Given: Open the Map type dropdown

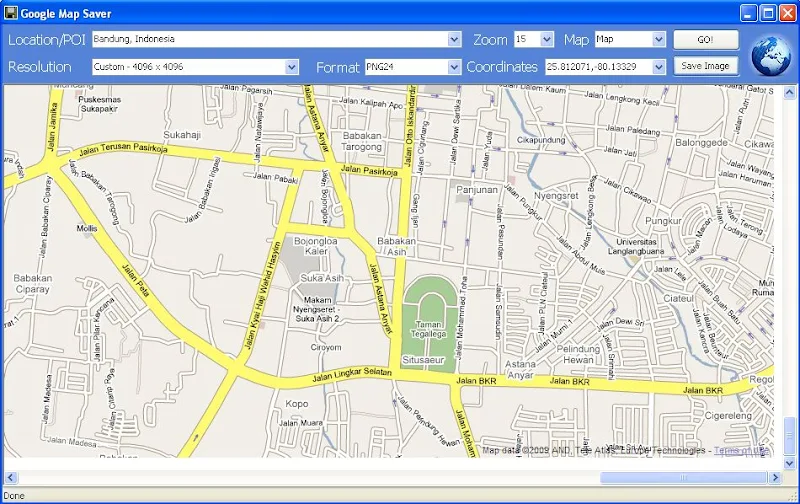Looking at the screenshot, I should pyautogui.click(x=658, y=40).
